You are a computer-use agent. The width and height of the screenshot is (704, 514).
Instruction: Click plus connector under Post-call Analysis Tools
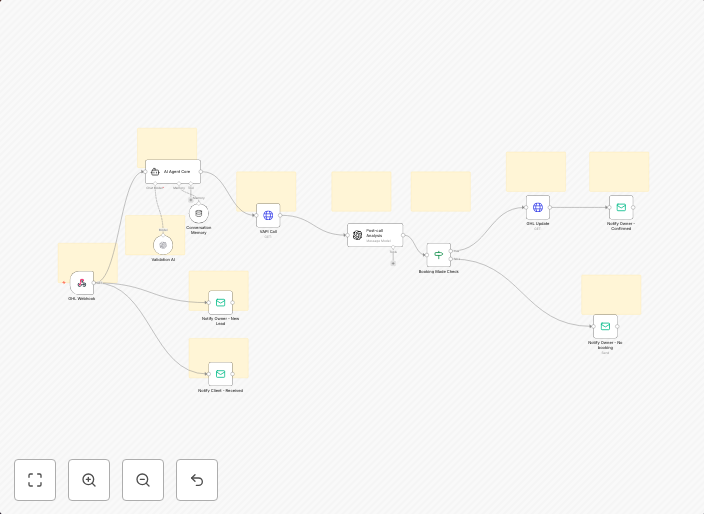(x=393, y=263)
